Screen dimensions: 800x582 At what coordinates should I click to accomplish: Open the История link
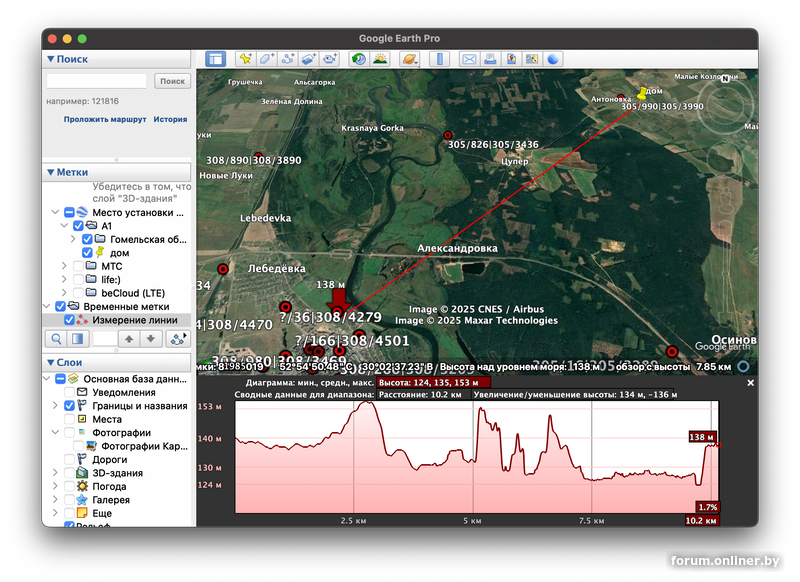170,119
